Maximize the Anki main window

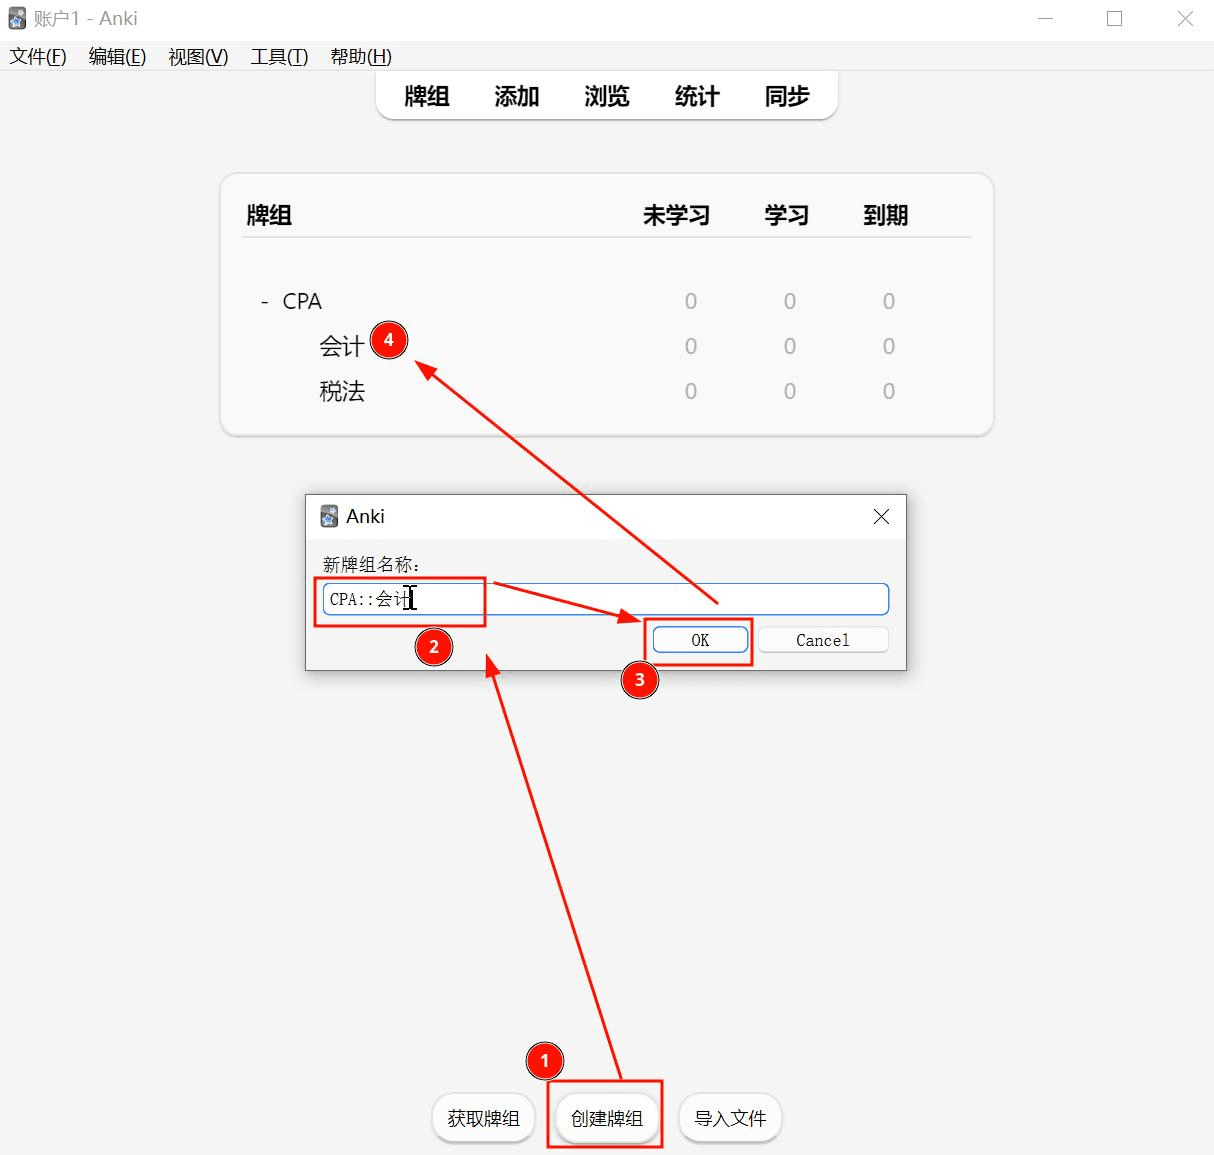tap(1115, 18)
